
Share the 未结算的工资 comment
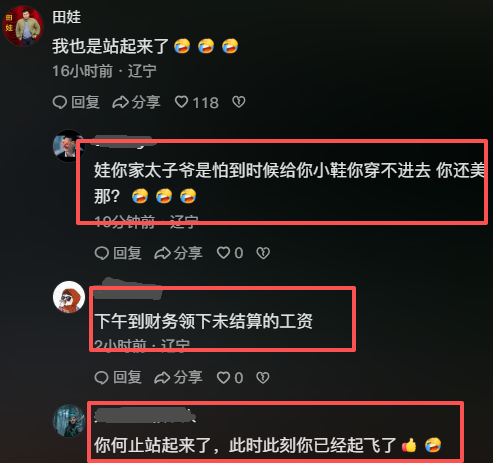(178, 377)
